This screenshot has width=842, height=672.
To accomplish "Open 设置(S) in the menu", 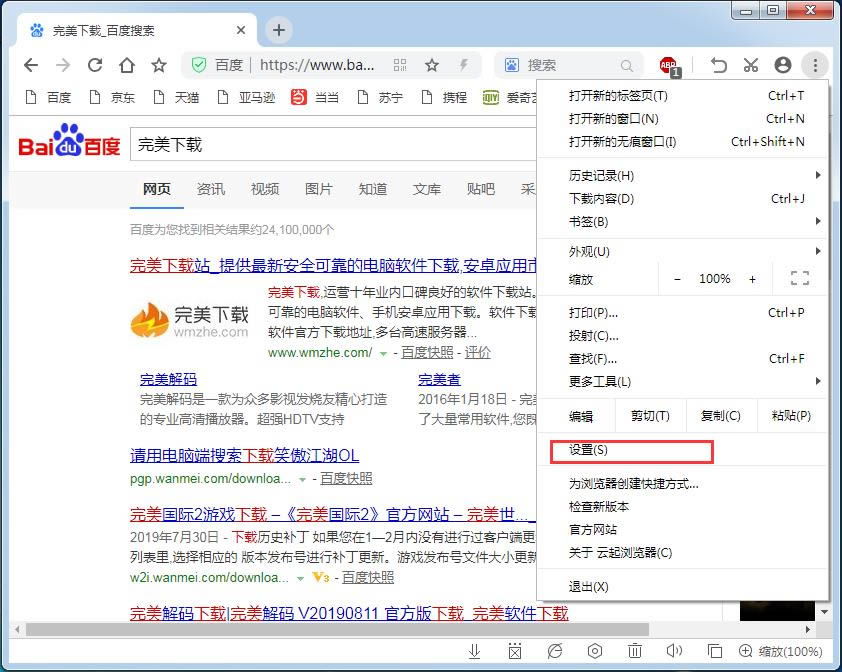I will pyautogui.click(x=682, y=450).
